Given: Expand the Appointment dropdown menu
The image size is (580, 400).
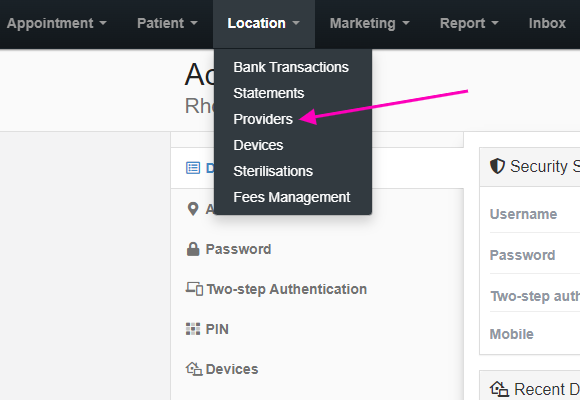Looking at the screenshot, I should coord(57,23).
